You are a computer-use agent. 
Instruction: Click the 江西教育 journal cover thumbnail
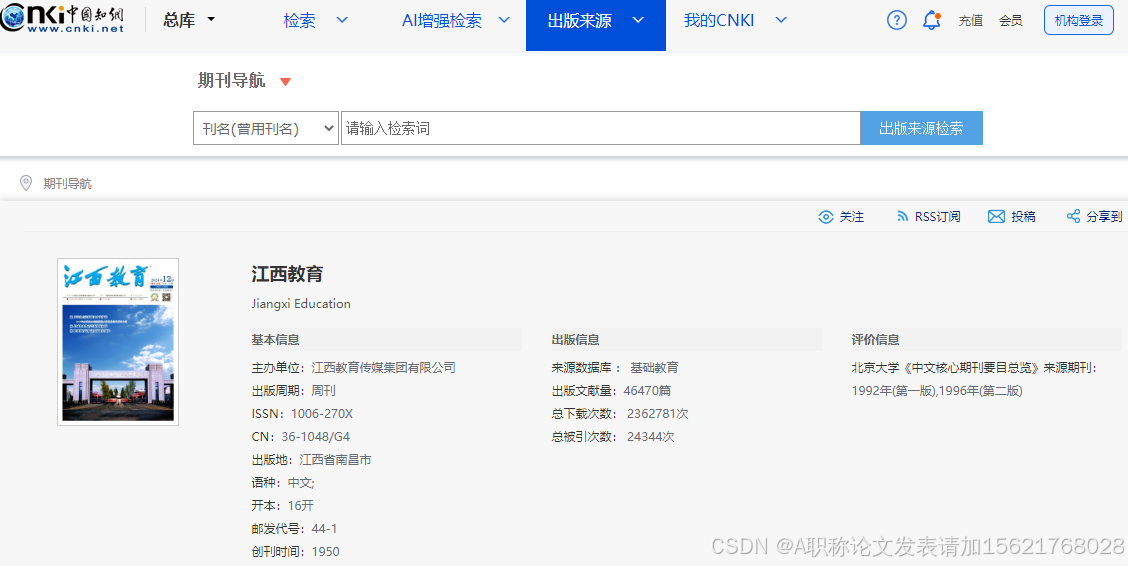(118, 342)
